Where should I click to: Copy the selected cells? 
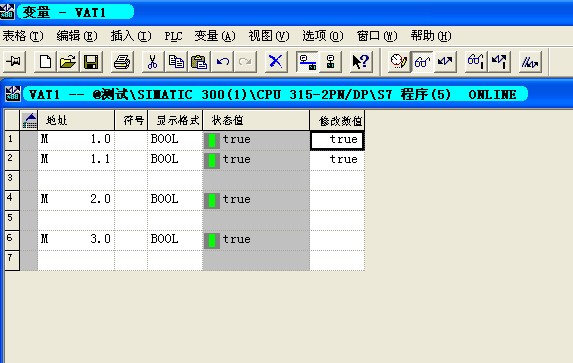pyautogui.click(x=176, y=61)
